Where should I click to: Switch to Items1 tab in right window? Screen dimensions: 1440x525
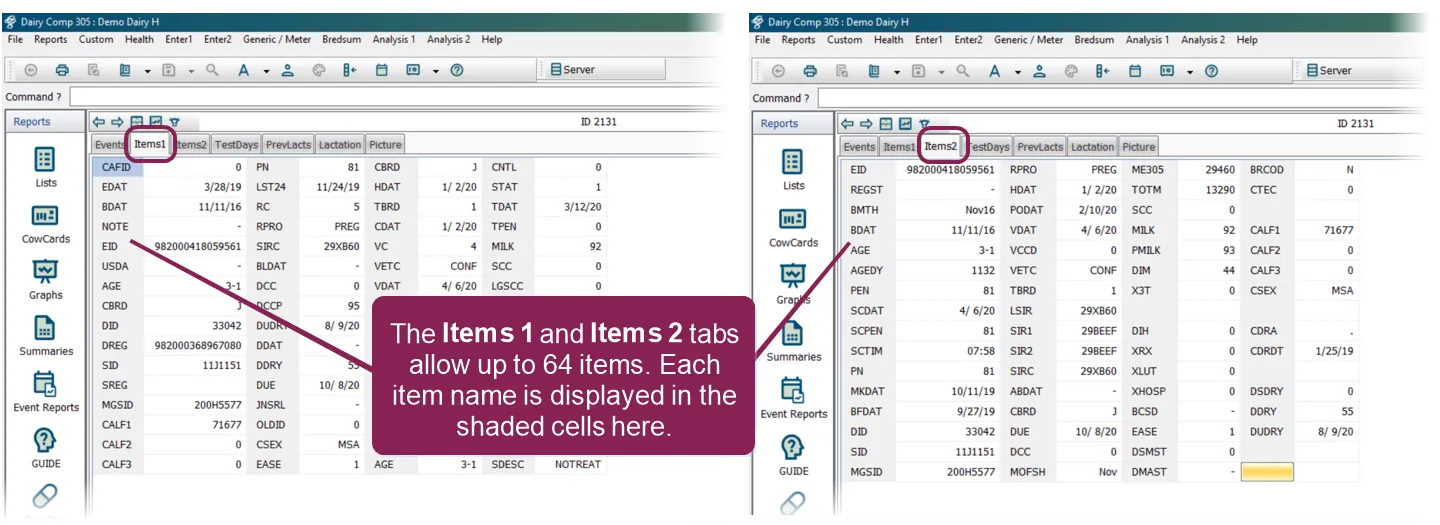pyautogui.click(x=898, y=147)
